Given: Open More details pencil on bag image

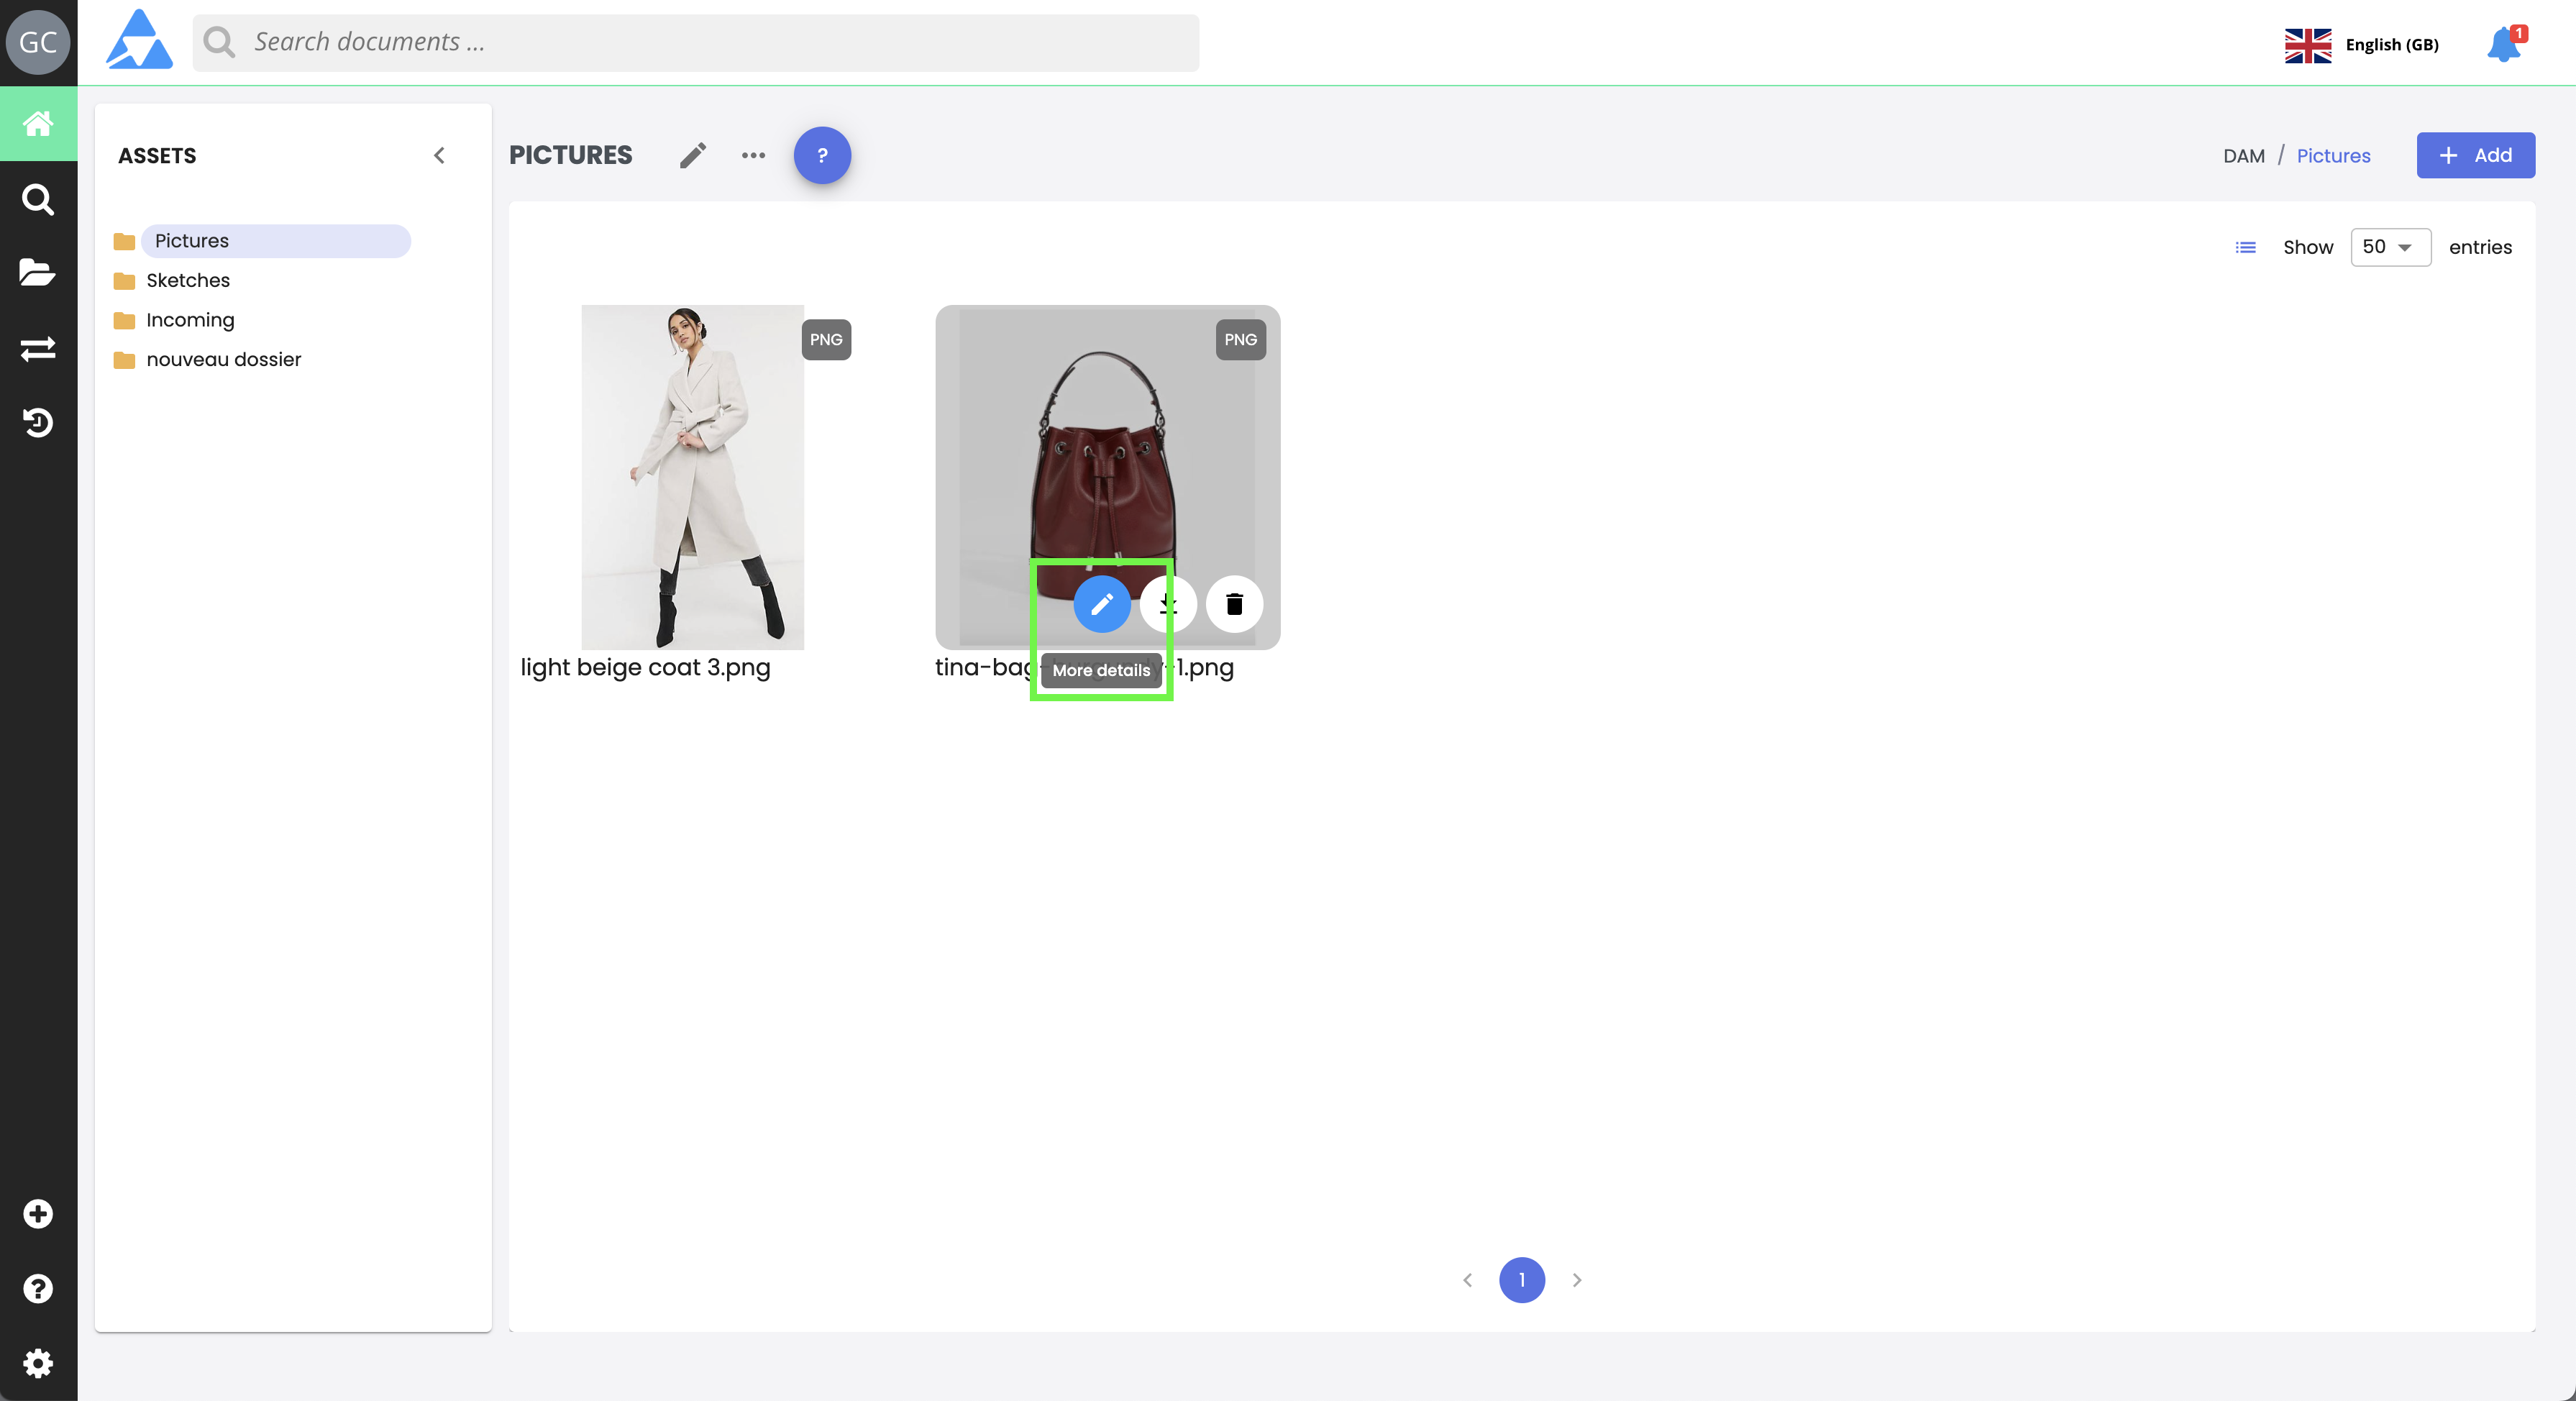Looking at the screenshot, I should 1101,604.
